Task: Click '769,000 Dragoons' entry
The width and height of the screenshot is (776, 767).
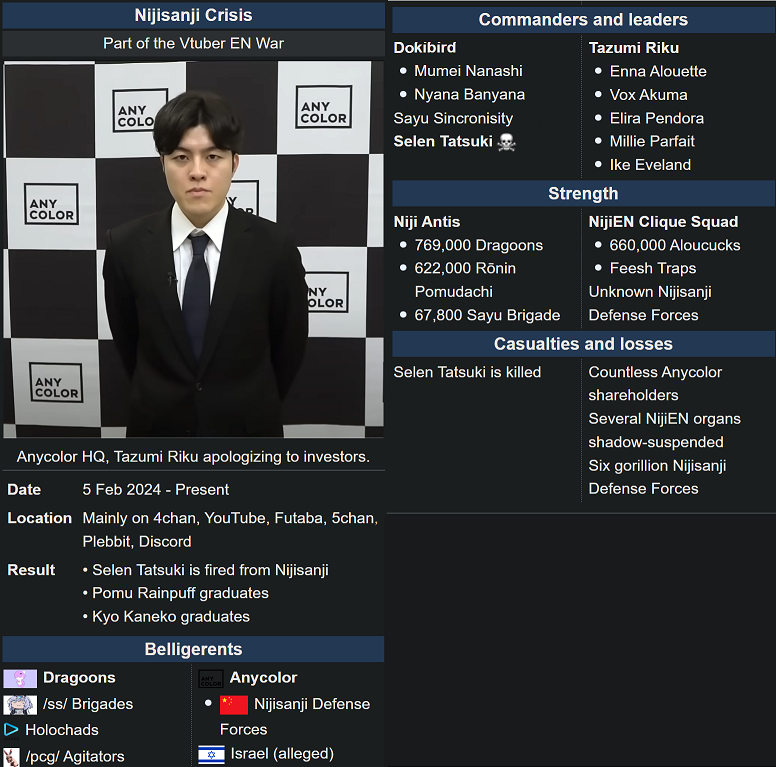Action: click(x=479, y=245)
